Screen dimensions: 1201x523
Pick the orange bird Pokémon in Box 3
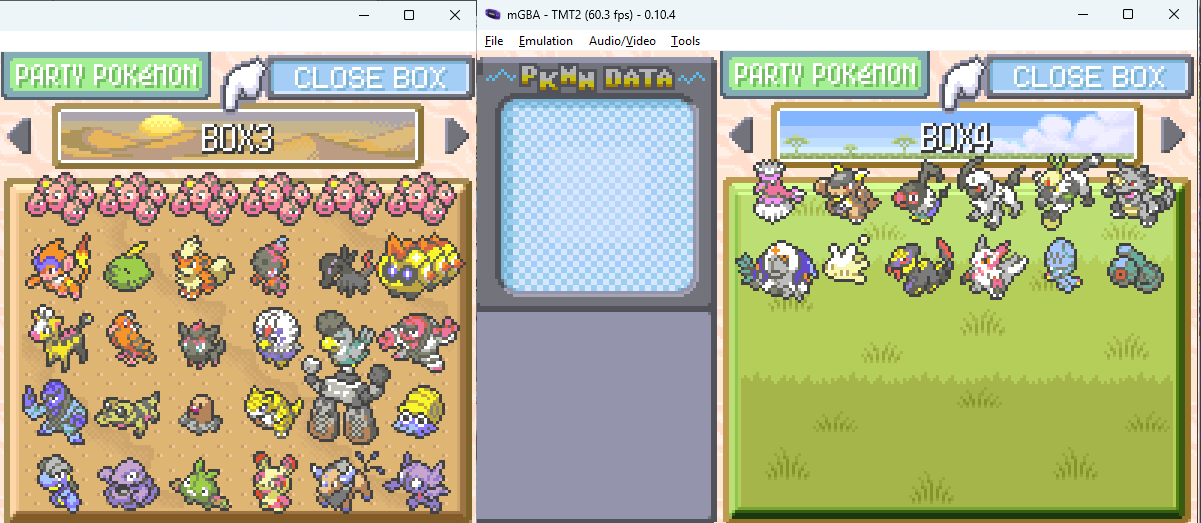click(130, 338)
